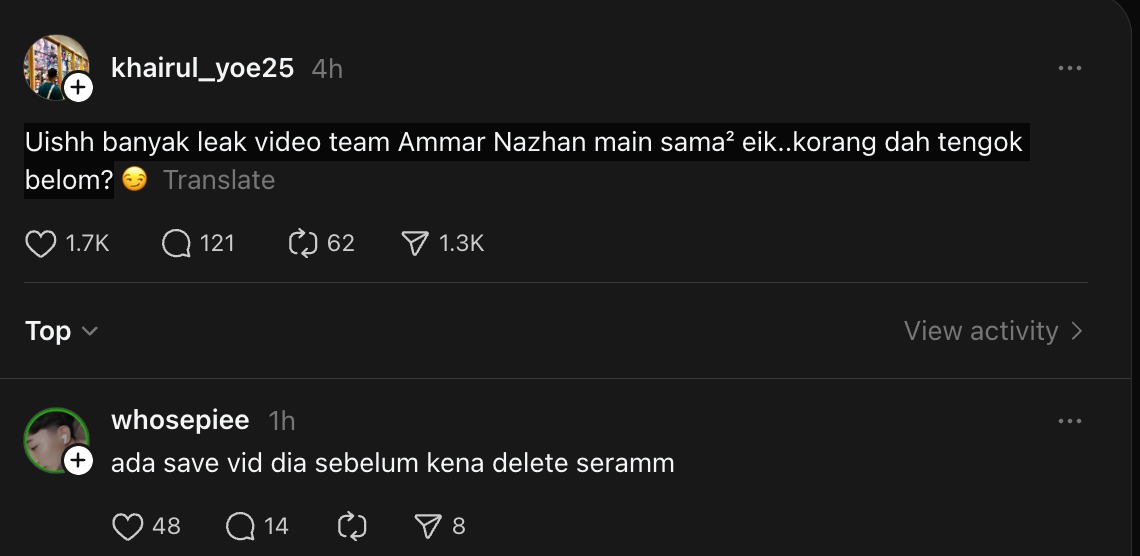The width and height of the screenshot is (1140, 556).
Task: Open khairul_yoe25 username profile link
Action: (202, 68)
